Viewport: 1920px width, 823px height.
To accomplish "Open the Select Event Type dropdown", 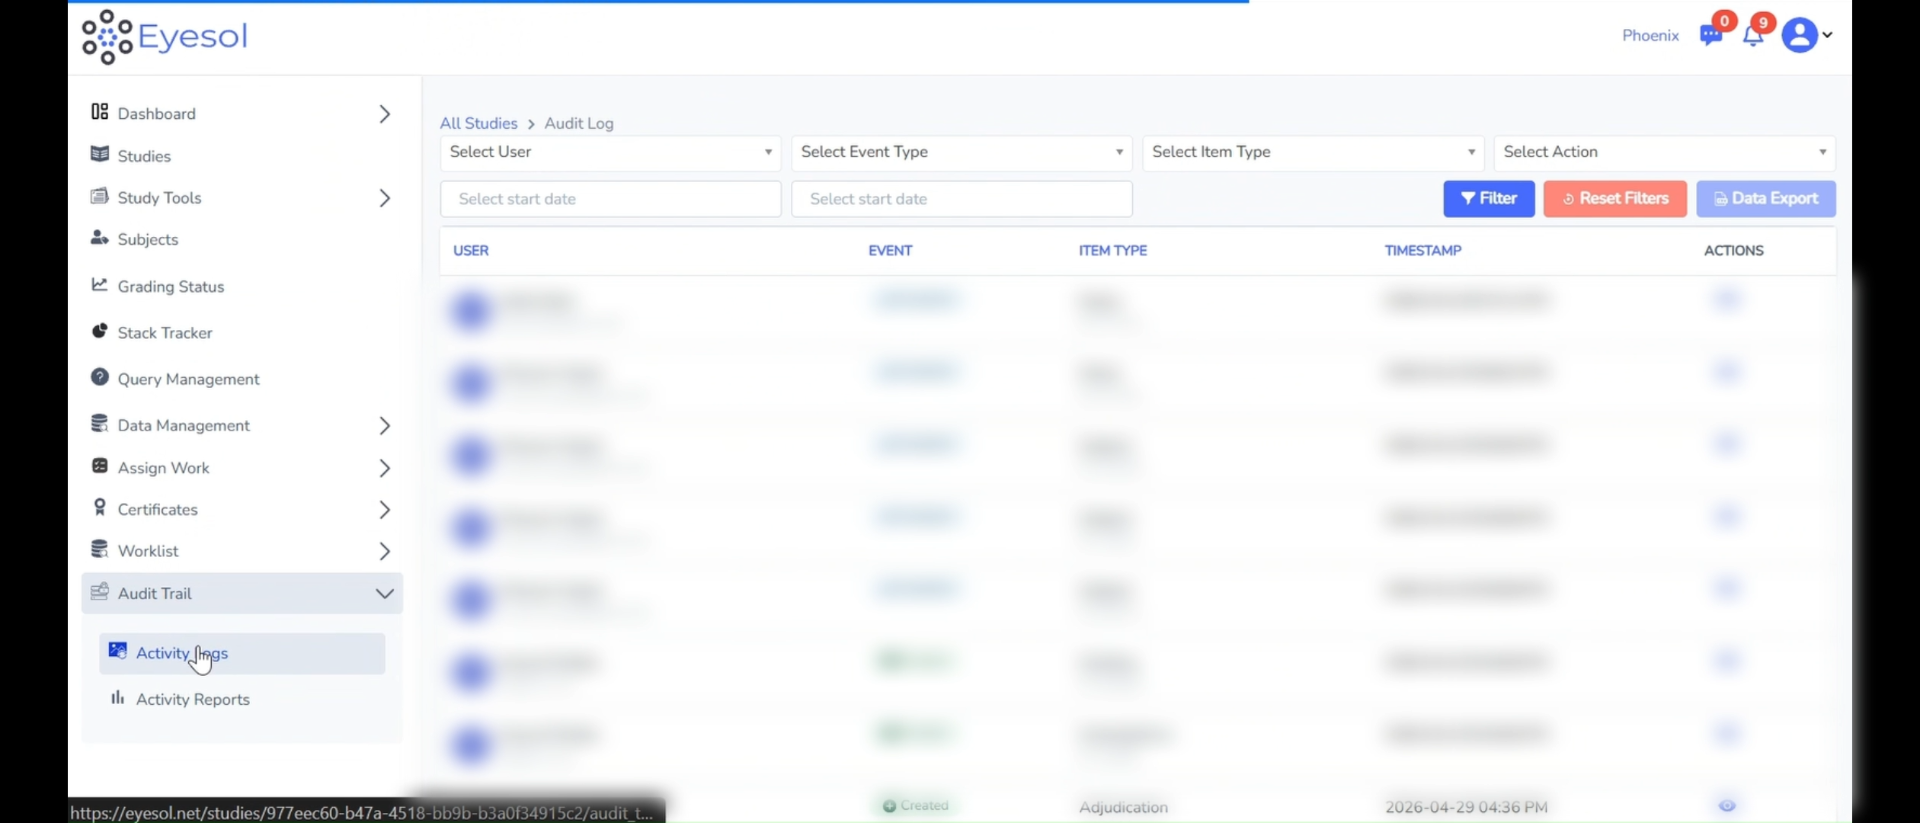I will point(961,152).
